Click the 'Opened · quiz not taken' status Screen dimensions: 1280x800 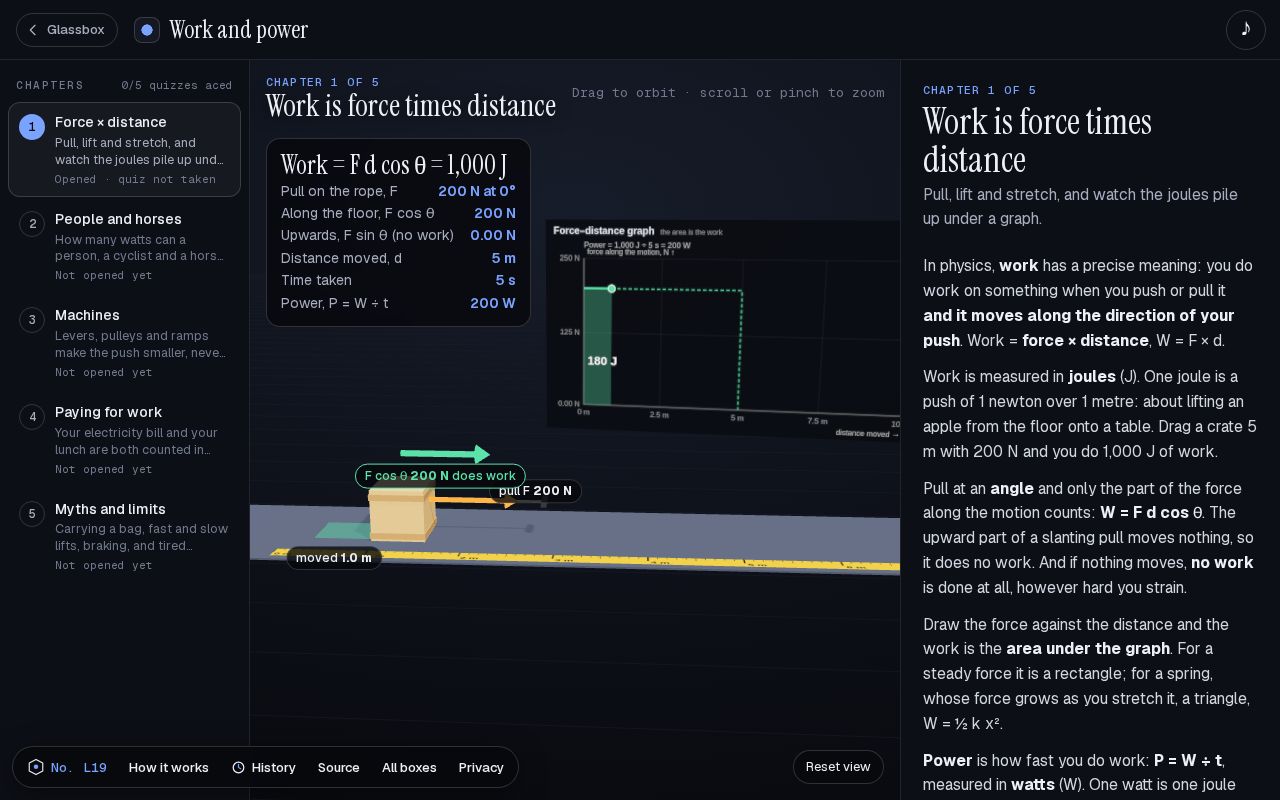(x=135, y=179)
